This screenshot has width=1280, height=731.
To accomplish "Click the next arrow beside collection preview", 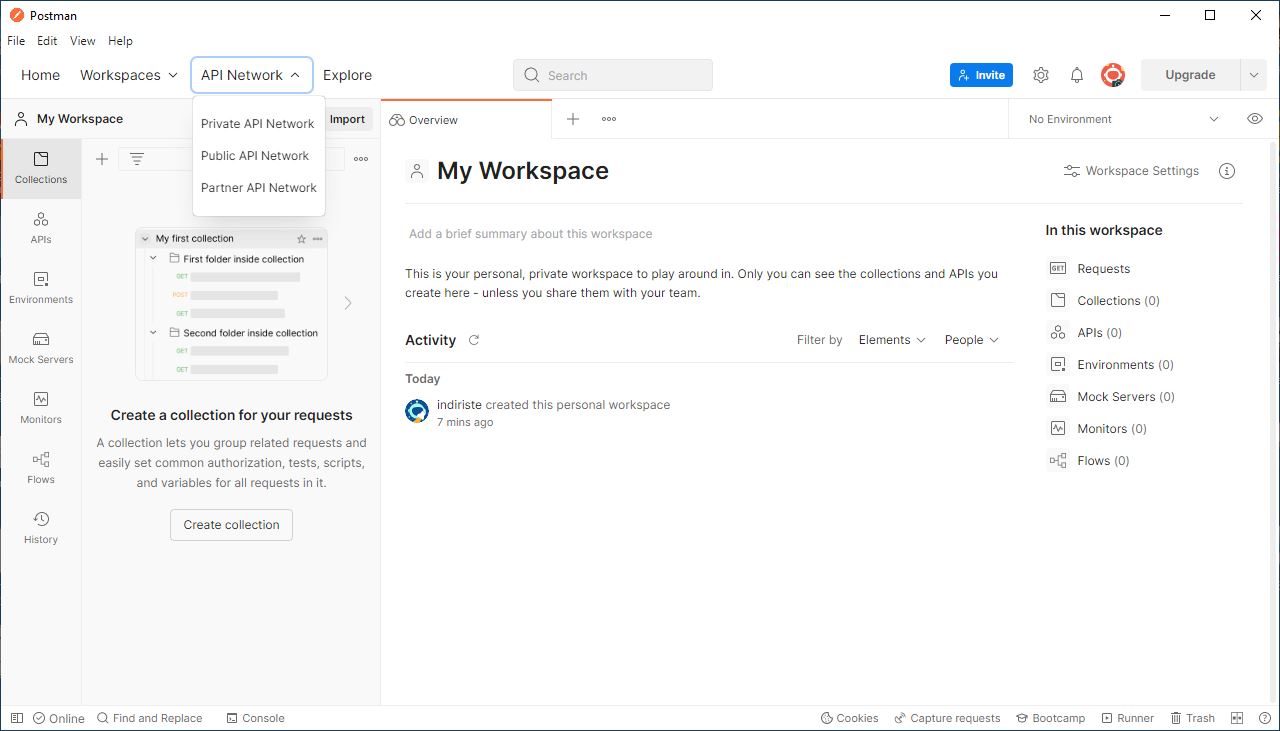I will [x=348, y=303].
